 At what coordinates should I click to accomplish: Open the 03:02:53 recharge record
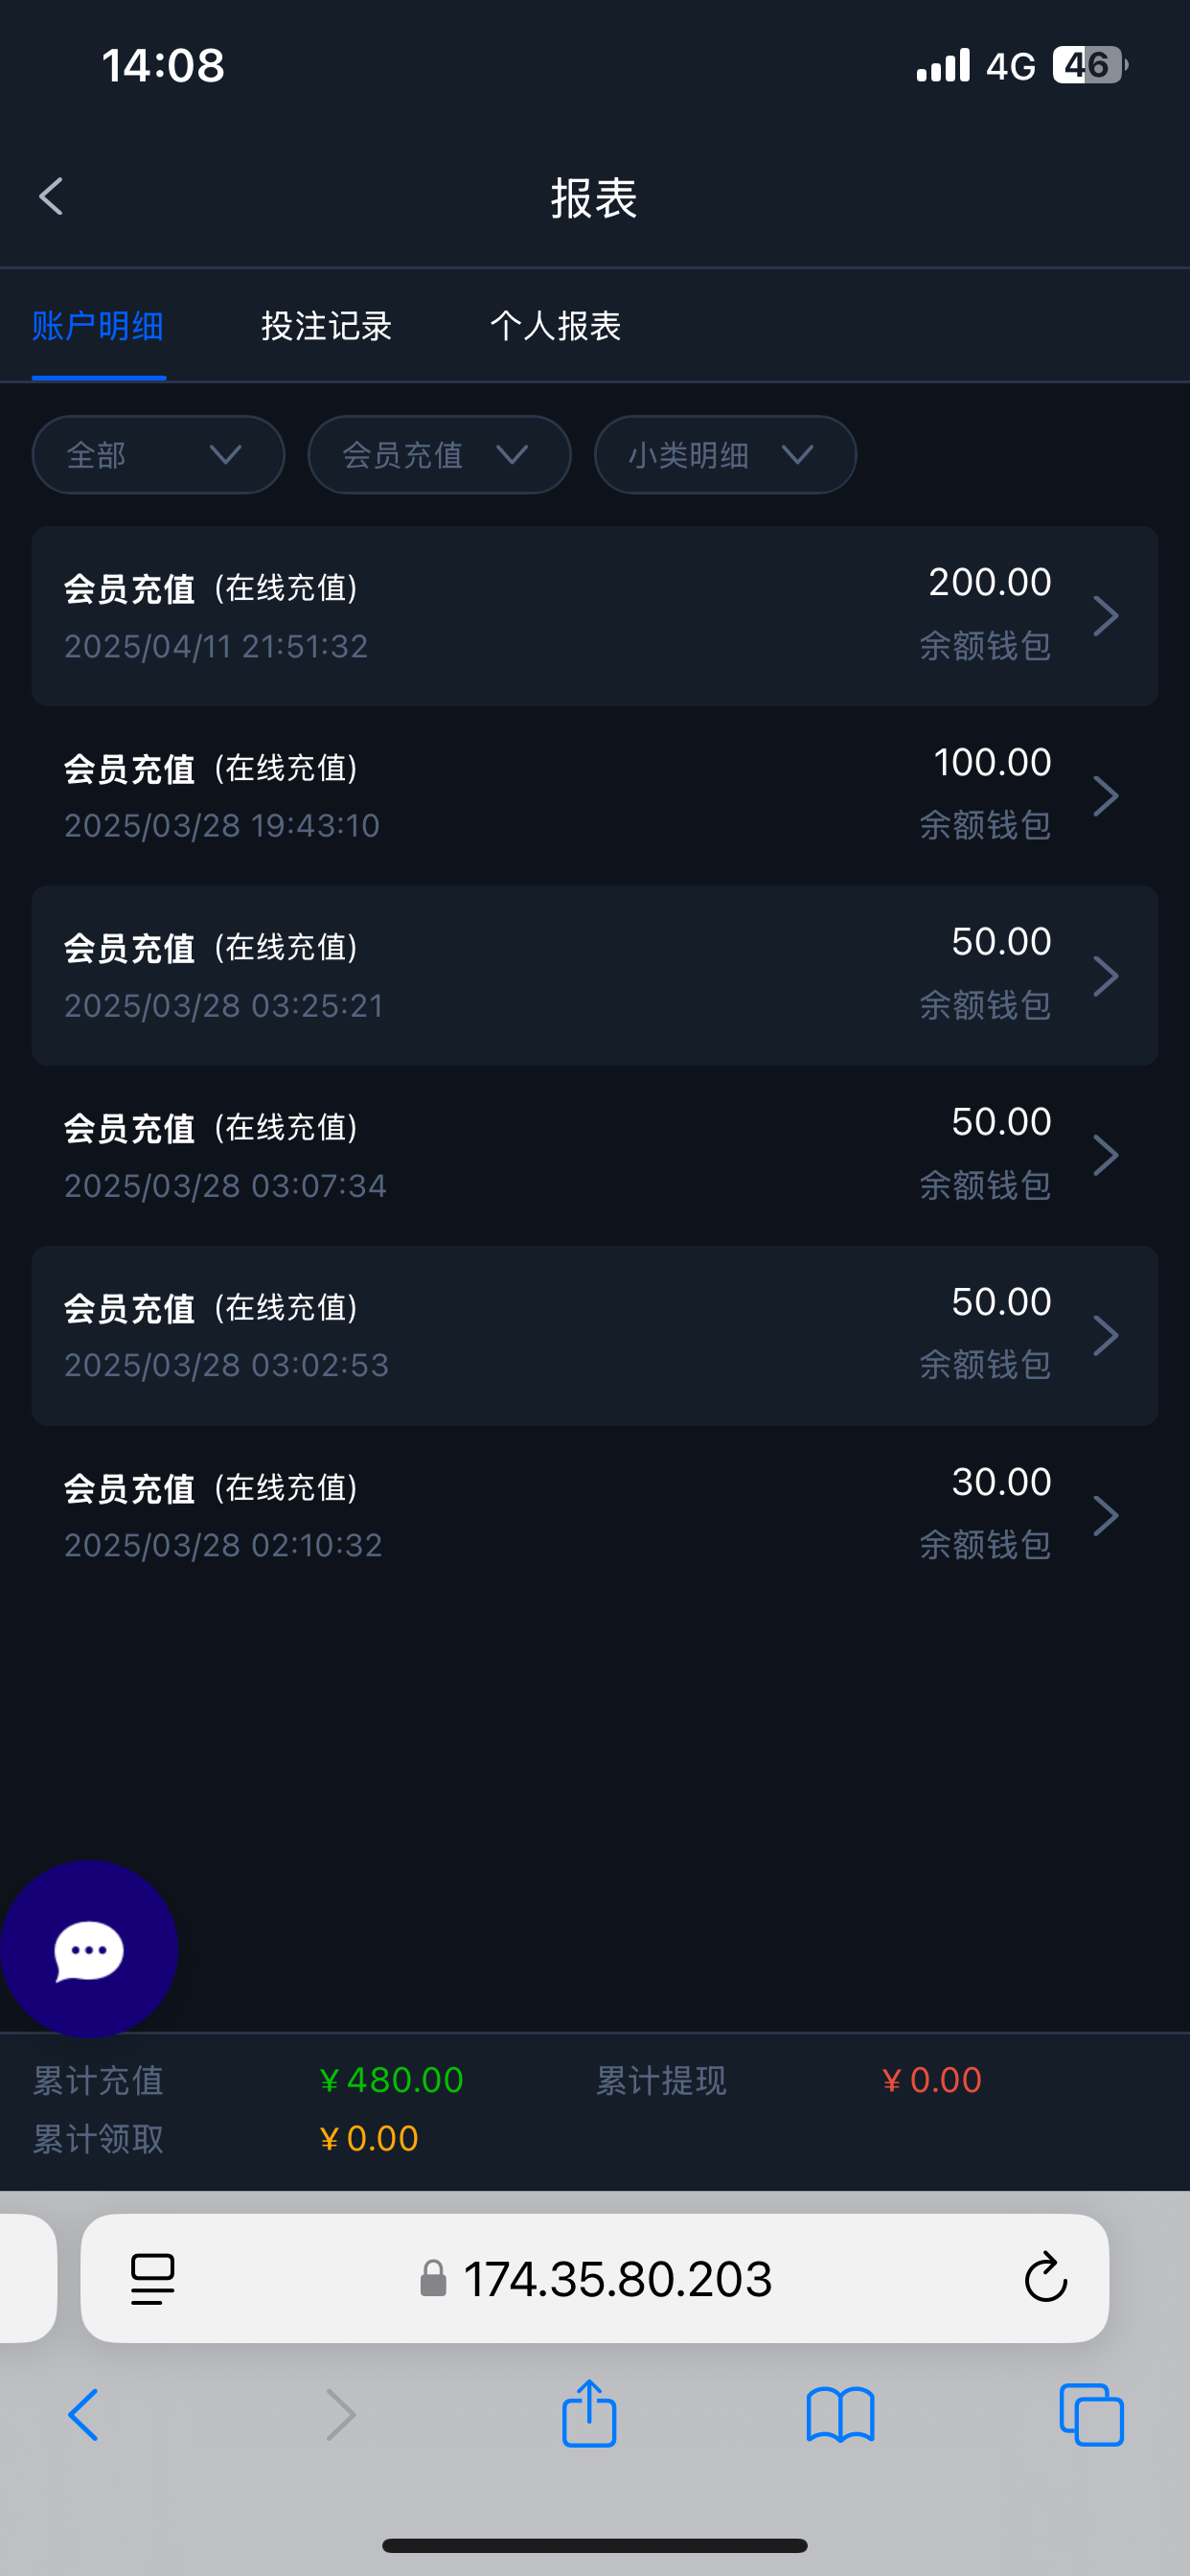tap(594, 1335)
